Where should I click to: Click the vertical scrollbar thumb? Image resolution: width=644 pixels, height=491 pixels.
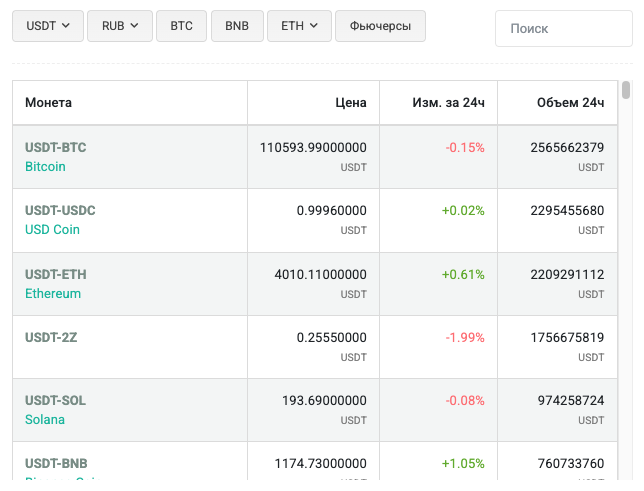626,91
